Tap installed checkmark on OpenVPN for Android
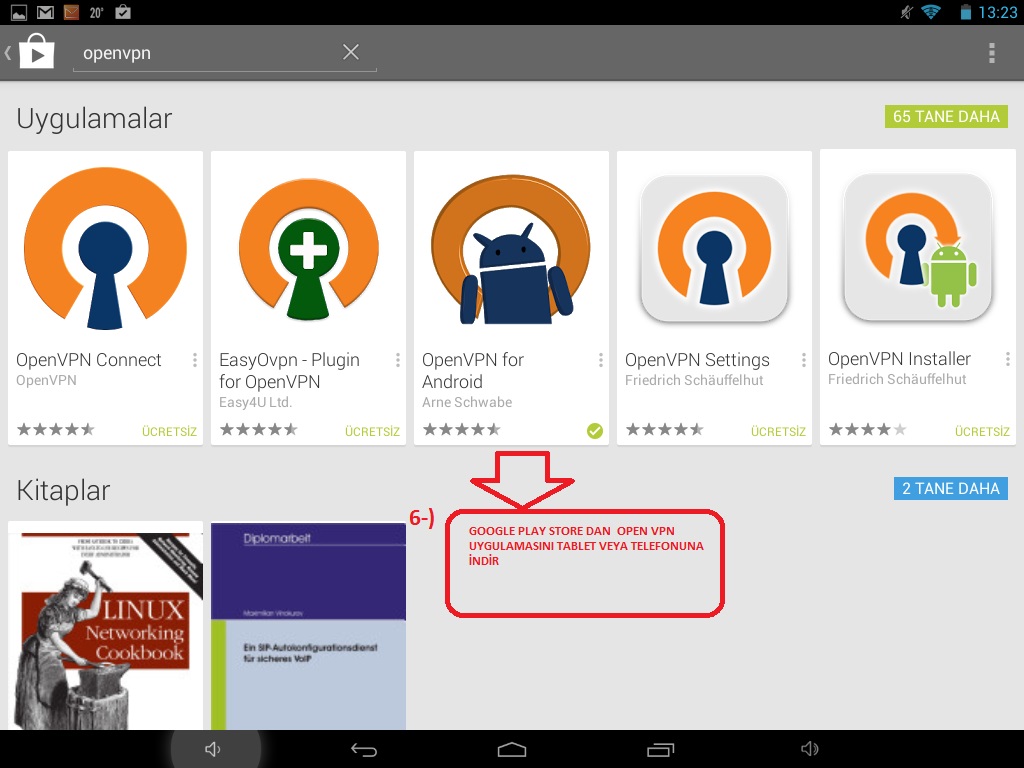The width and height of the screenshot is (1024, 768). (x=594, y=431)
